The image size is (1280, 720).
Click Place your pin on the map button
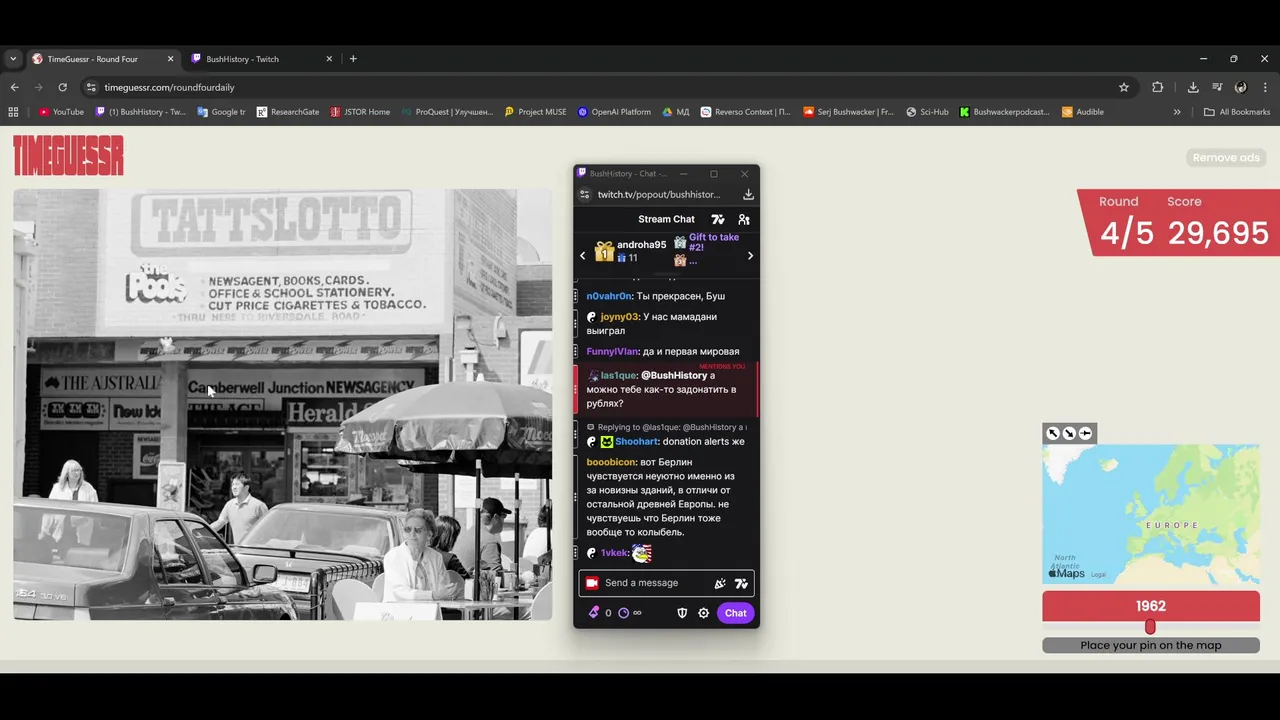1151,645
